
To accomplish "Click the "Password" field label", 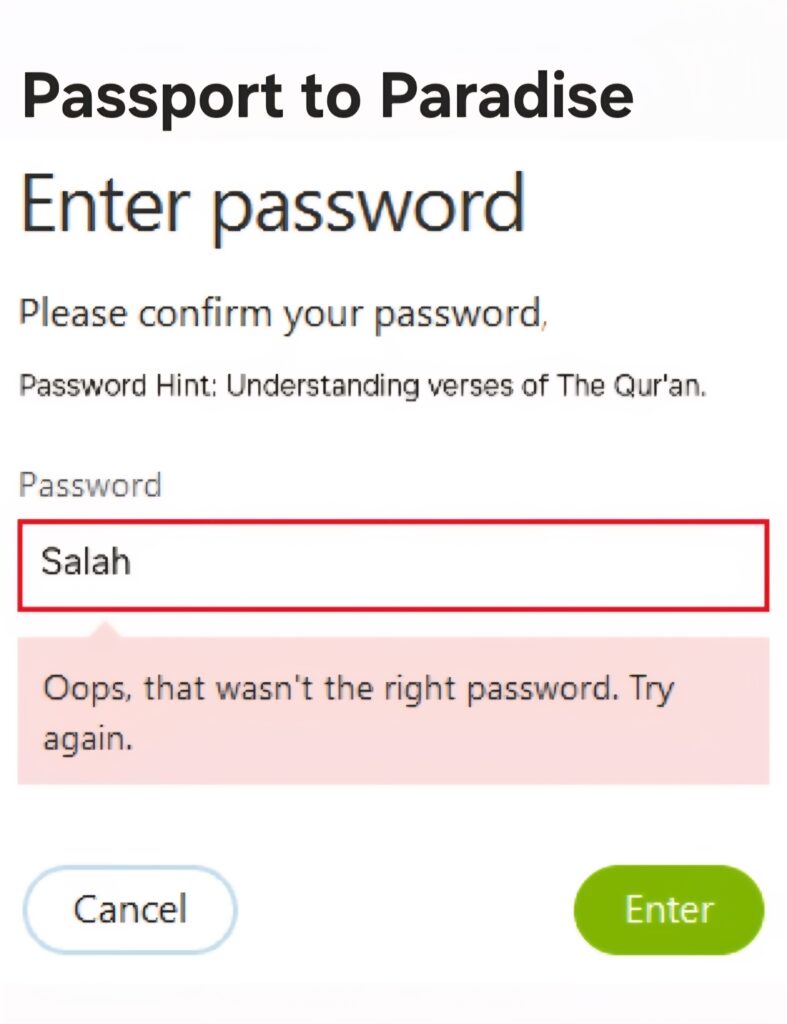I will pos(90,485).
